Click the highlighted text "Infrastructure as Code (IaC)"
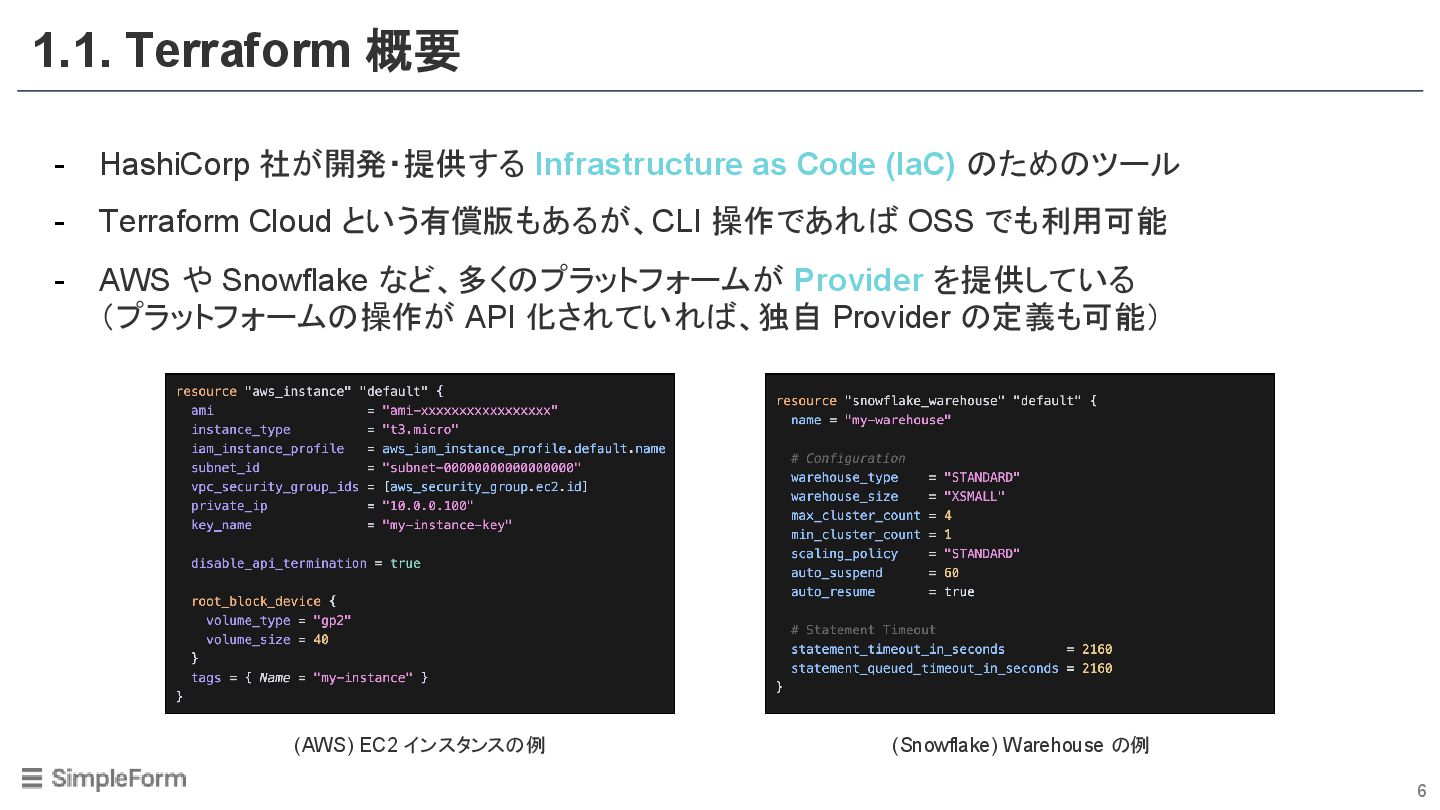 [x=745, y=164]
